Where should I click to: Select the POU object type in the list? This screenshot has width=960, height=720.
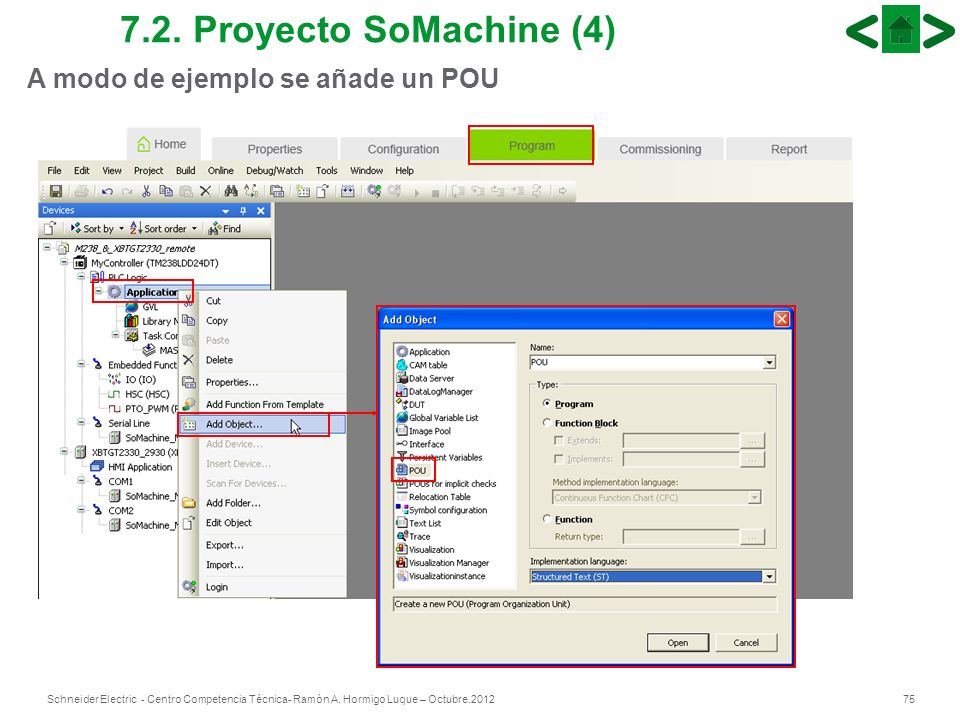point(417,470)
